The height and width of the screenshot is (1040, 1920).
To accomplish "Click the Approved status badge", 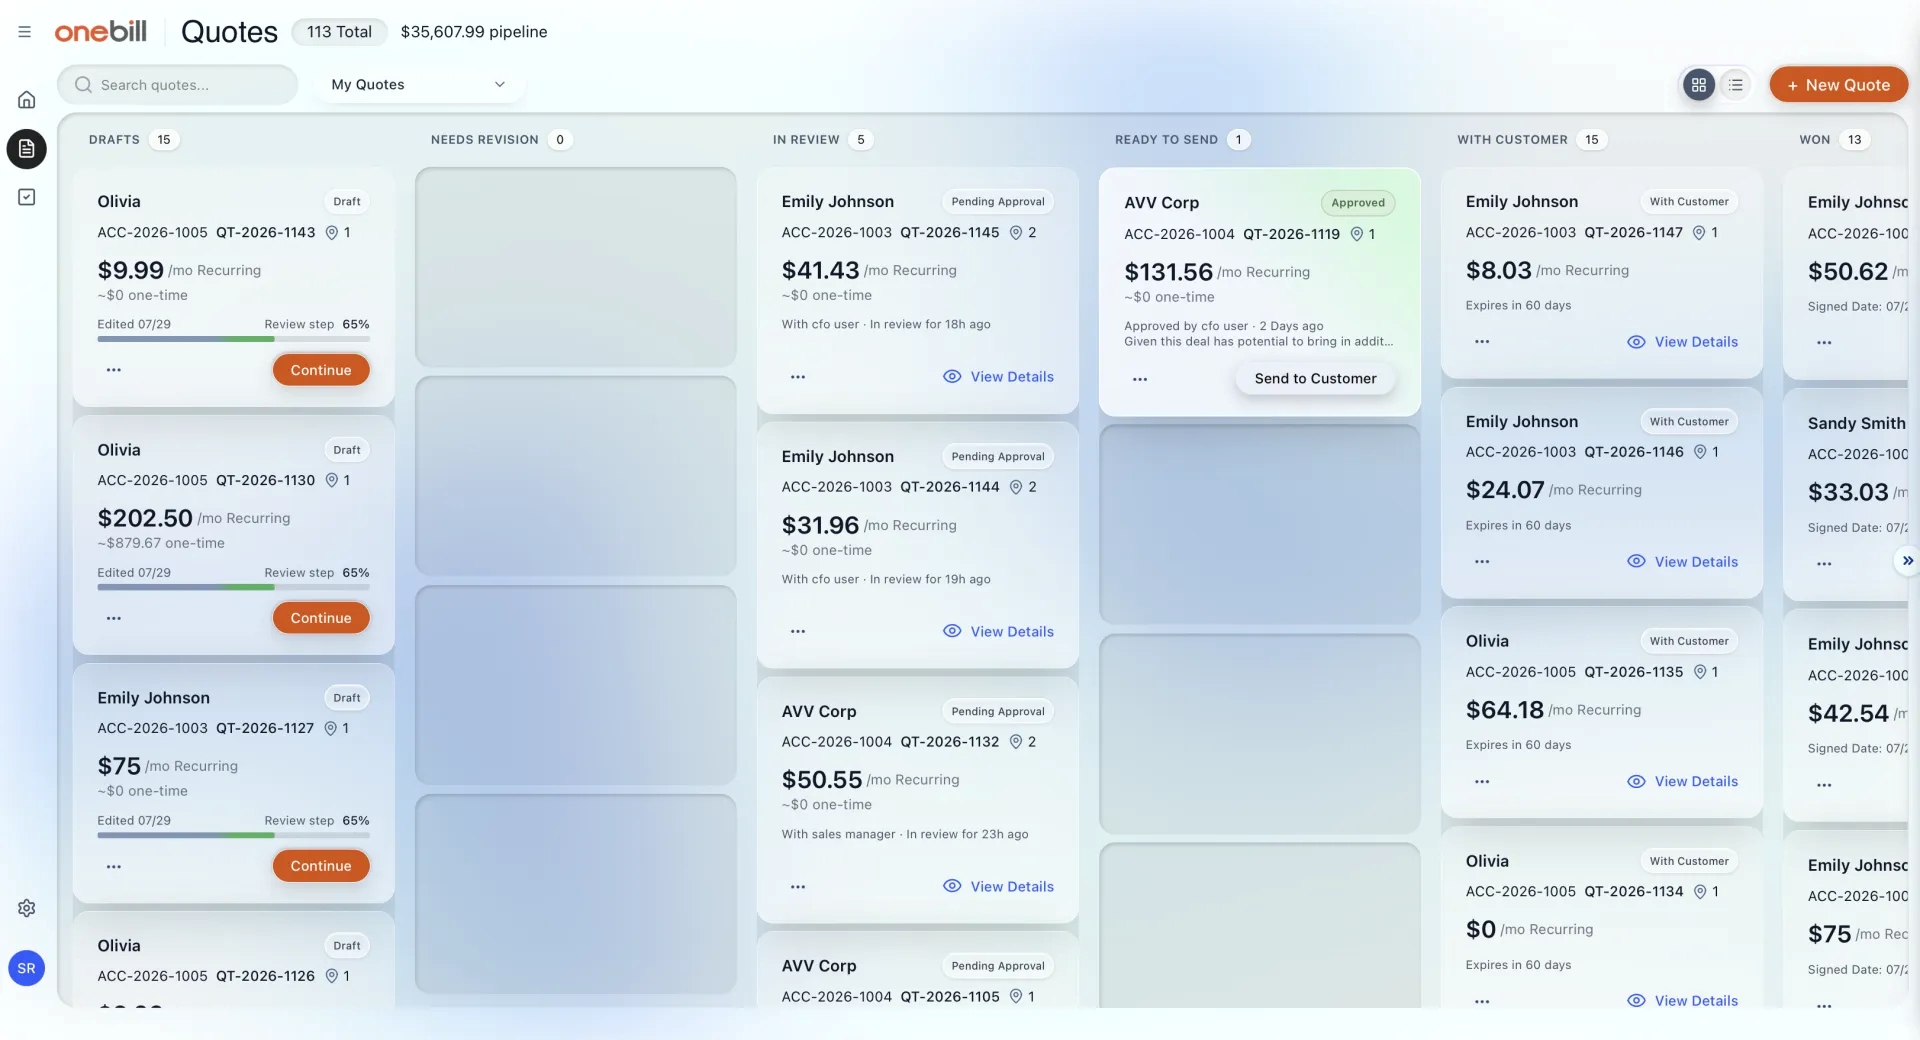I will pyautogui.click(x=1357, y=203).
